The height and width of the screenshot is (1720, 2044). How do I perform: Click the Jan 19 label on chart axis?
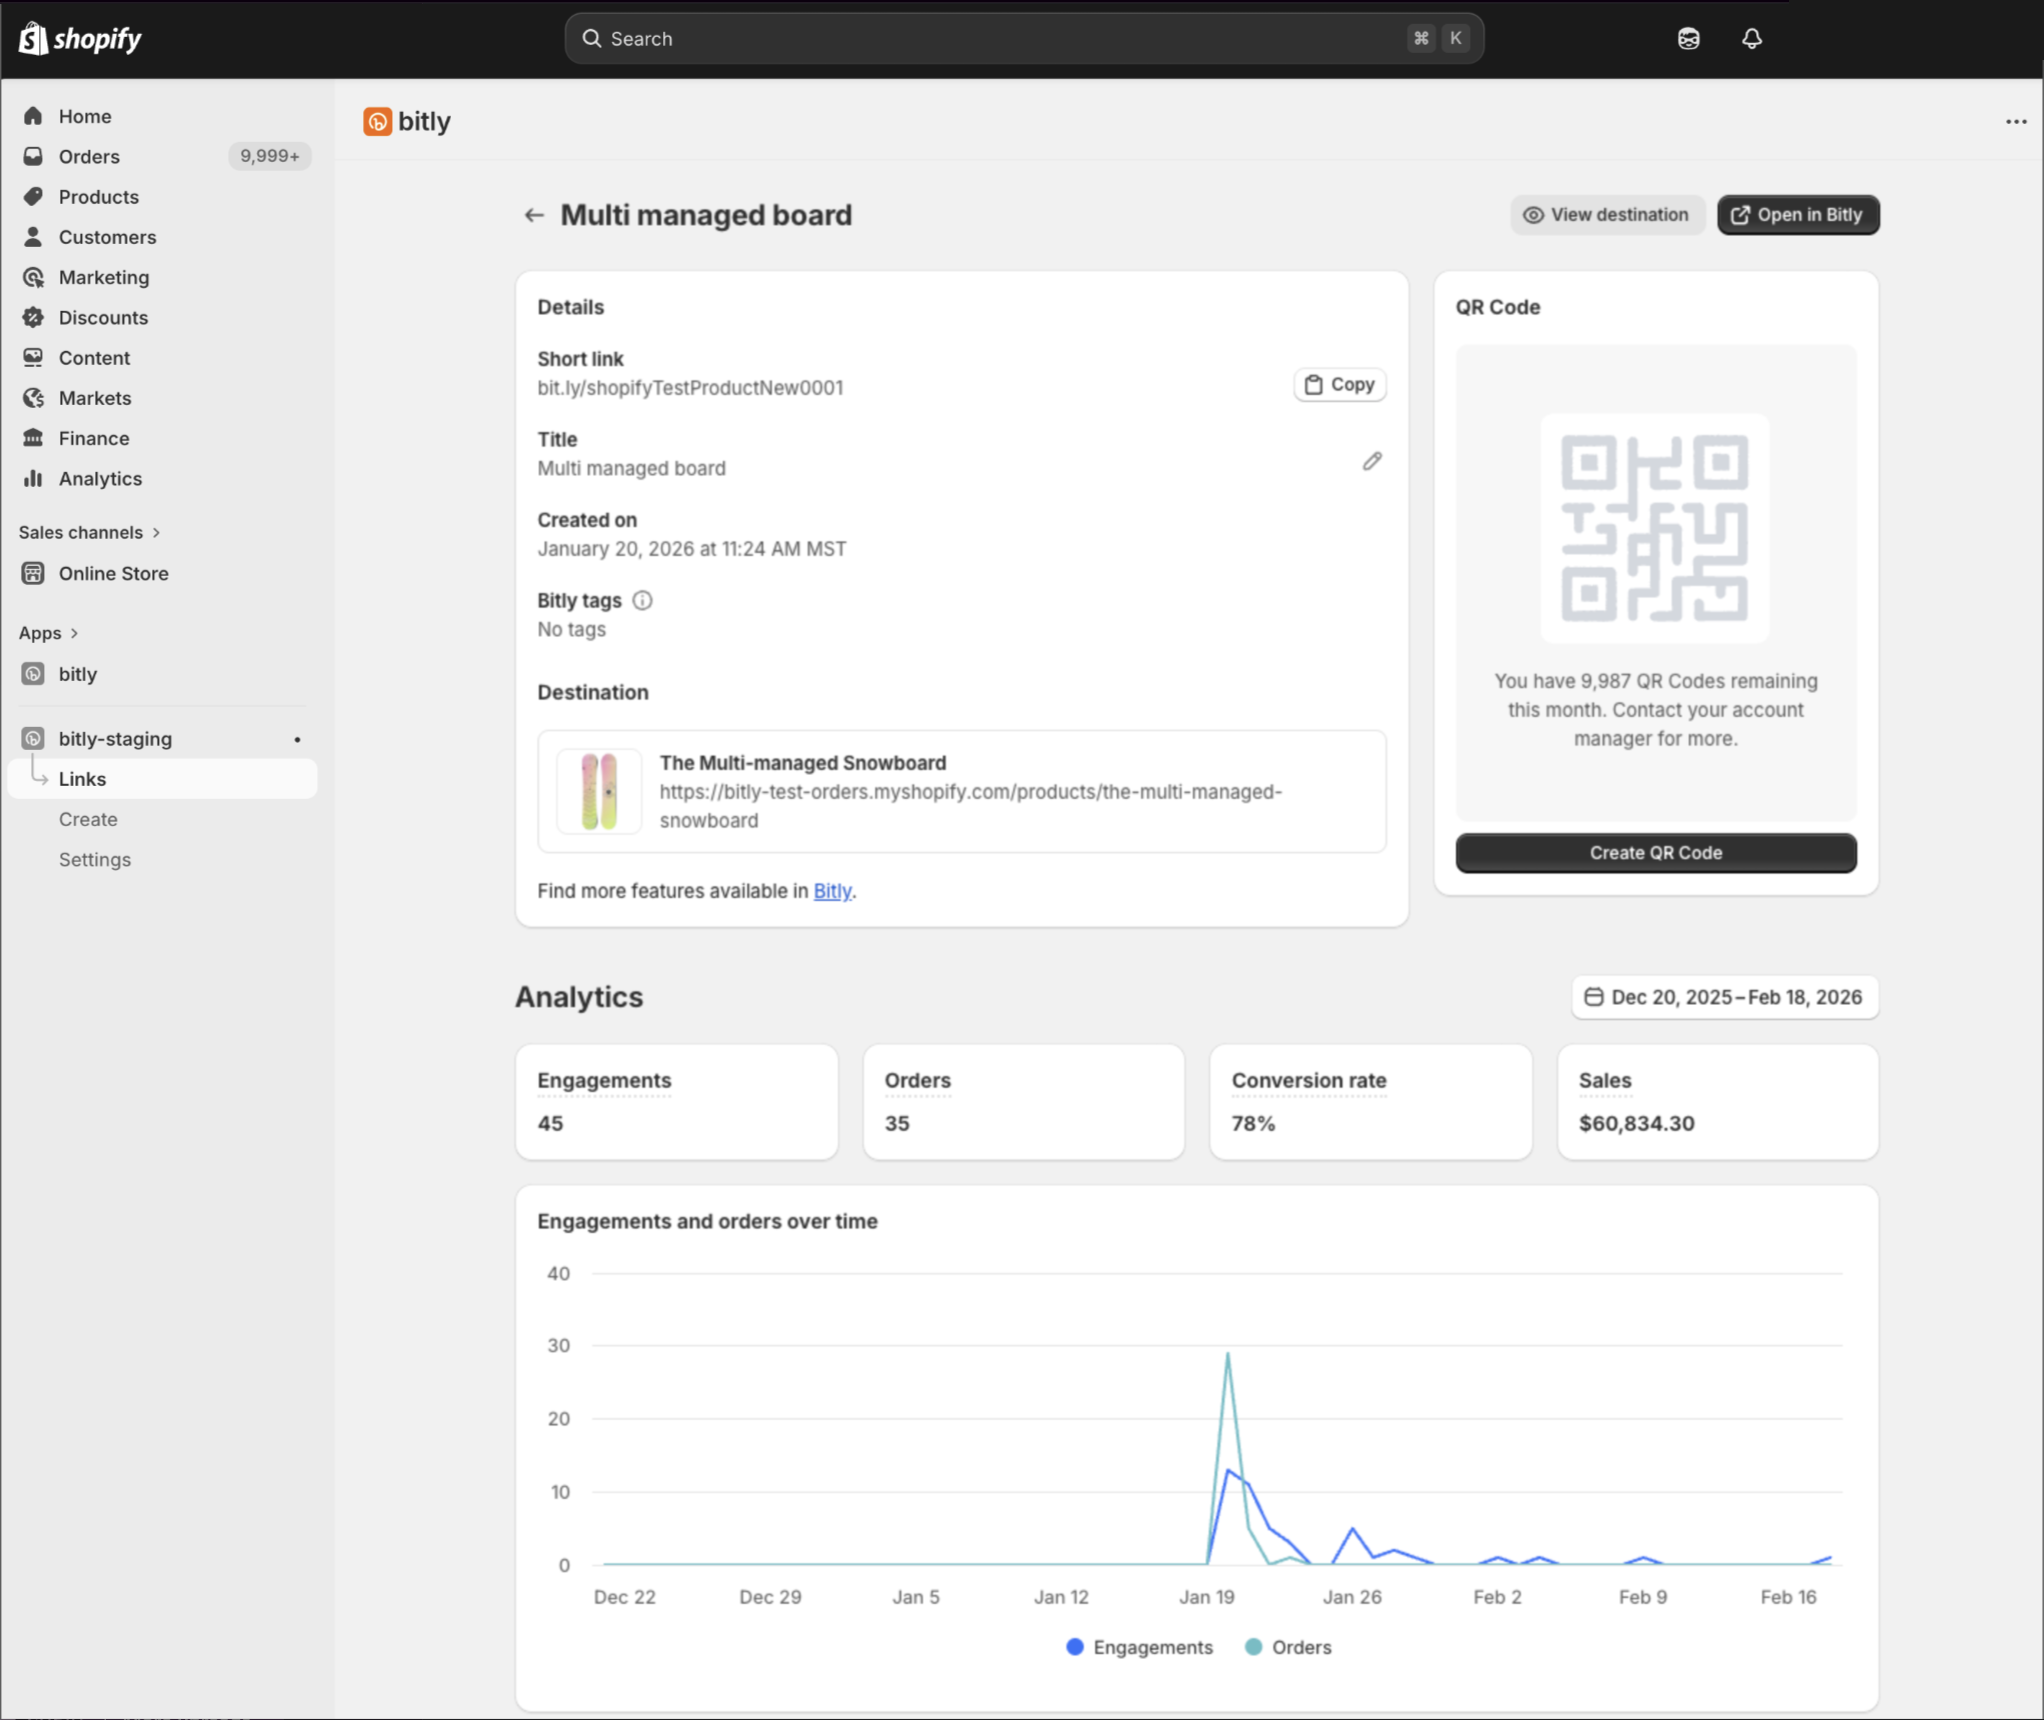pyautogui.click(x=1206, y=1597)
